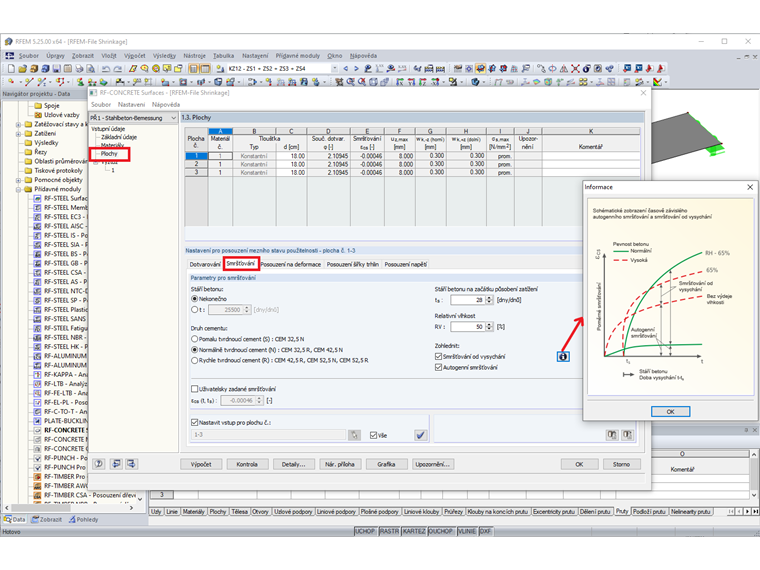Toggle Smršťování od vysychání checkbox
Screen dimensions: 760x570
[x=439, y=356]
